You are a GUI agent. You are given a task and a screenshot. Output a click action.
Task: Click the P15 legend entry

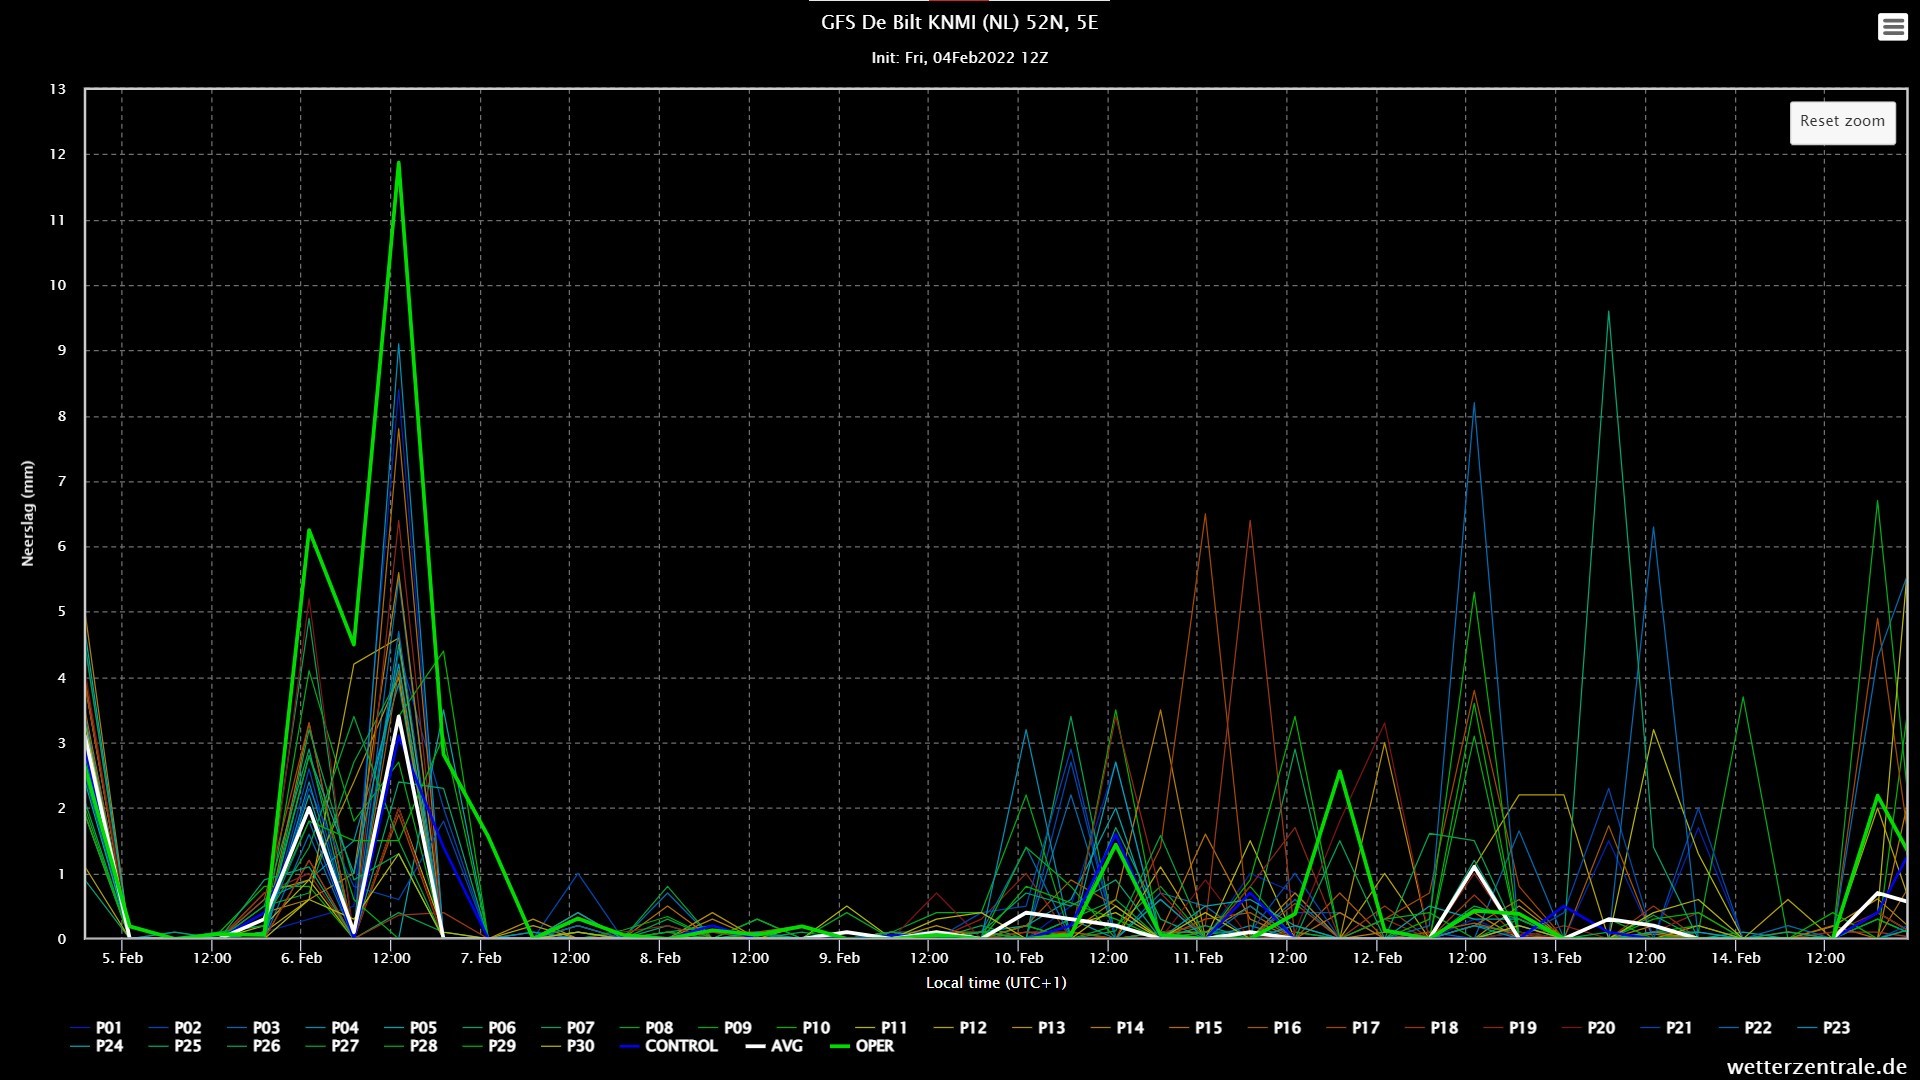click(1208, 1028)
